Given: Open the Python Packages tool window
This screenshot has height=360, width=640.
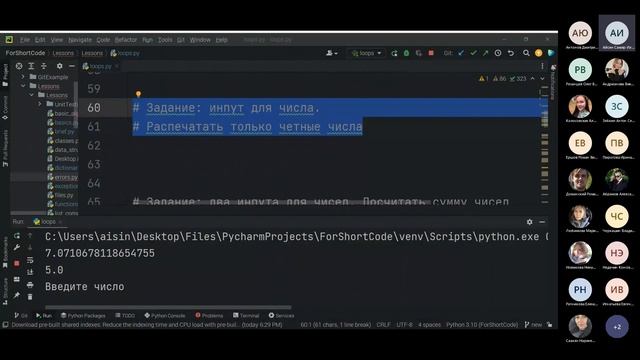Looking at the screenshot, I should [83, 316].
